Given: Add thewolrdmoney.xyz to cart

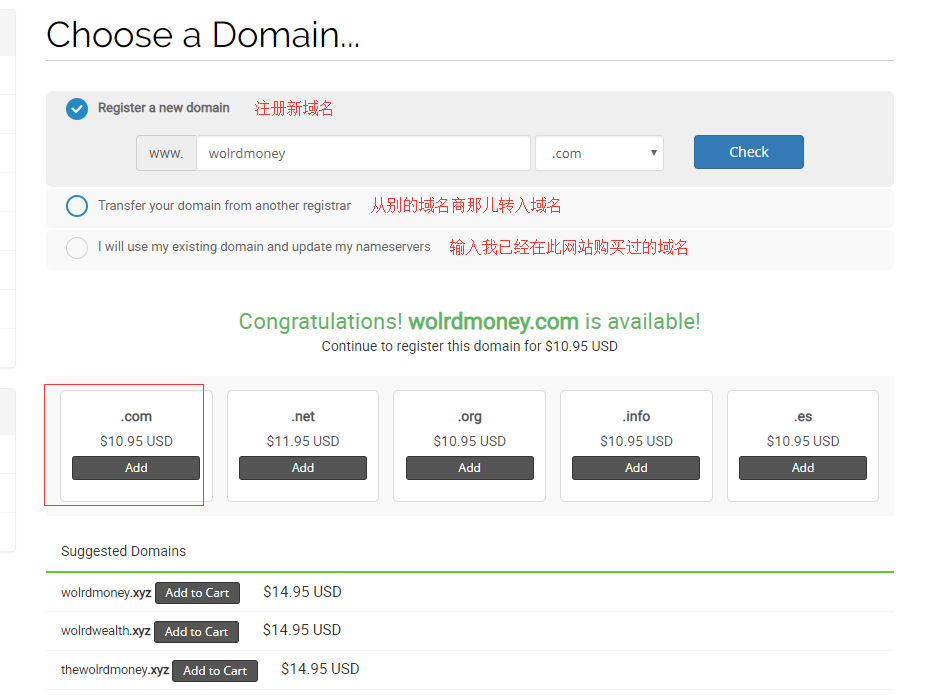Looking at the screenshot, I should [x=214, y=671].
